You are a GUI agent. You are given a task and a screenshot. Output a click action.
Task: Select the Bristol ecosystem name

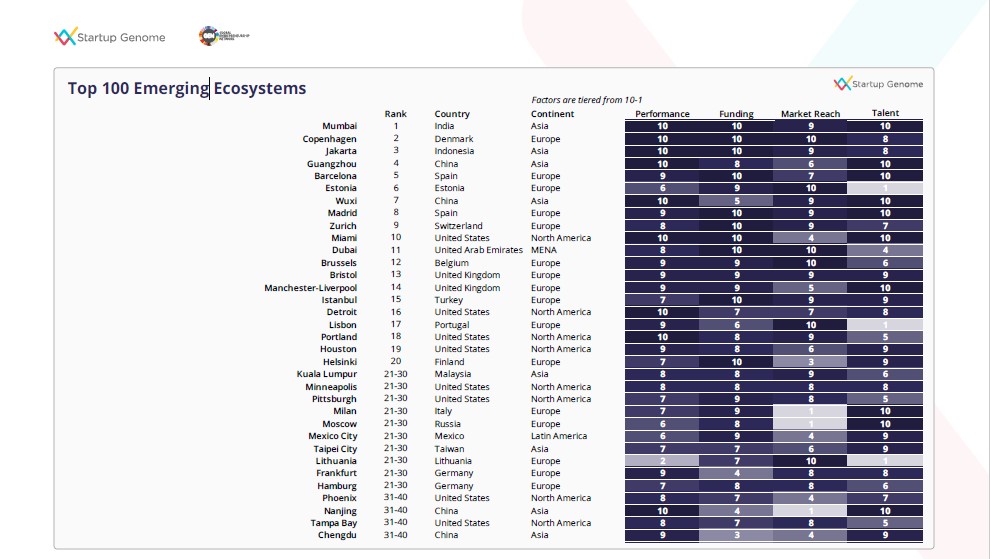[x=343, y=275]
